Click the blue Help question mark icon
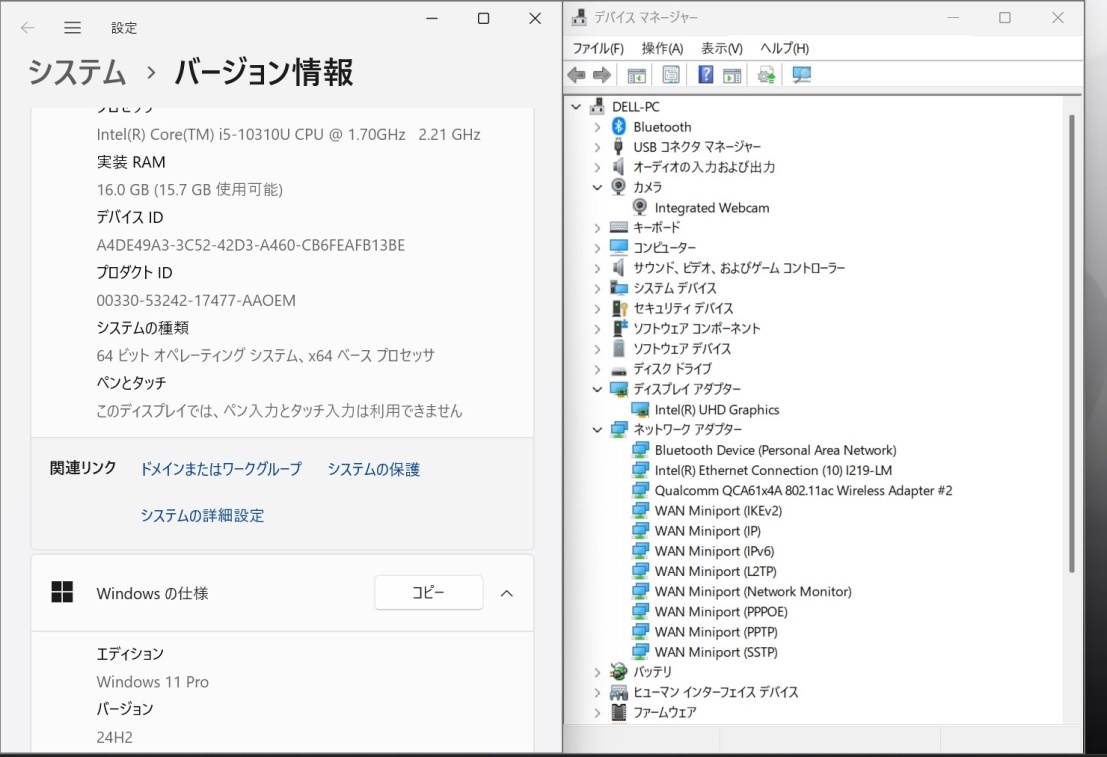Viewport: 1107px width, 757px height. tap(705, 75)
